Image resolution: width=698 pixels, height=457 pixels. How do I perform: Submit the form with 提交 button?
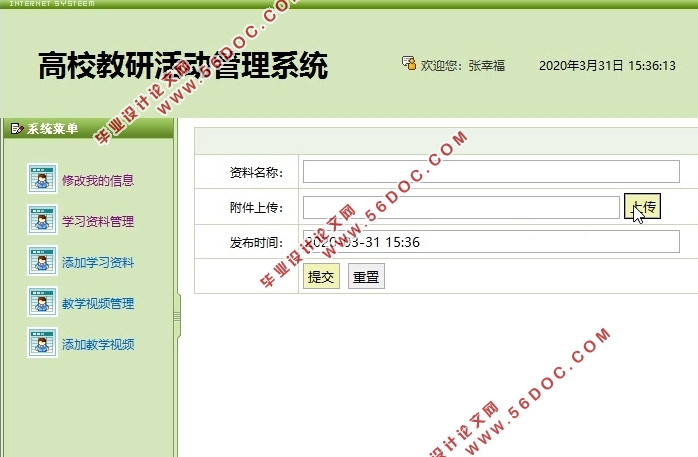(321, 277)
